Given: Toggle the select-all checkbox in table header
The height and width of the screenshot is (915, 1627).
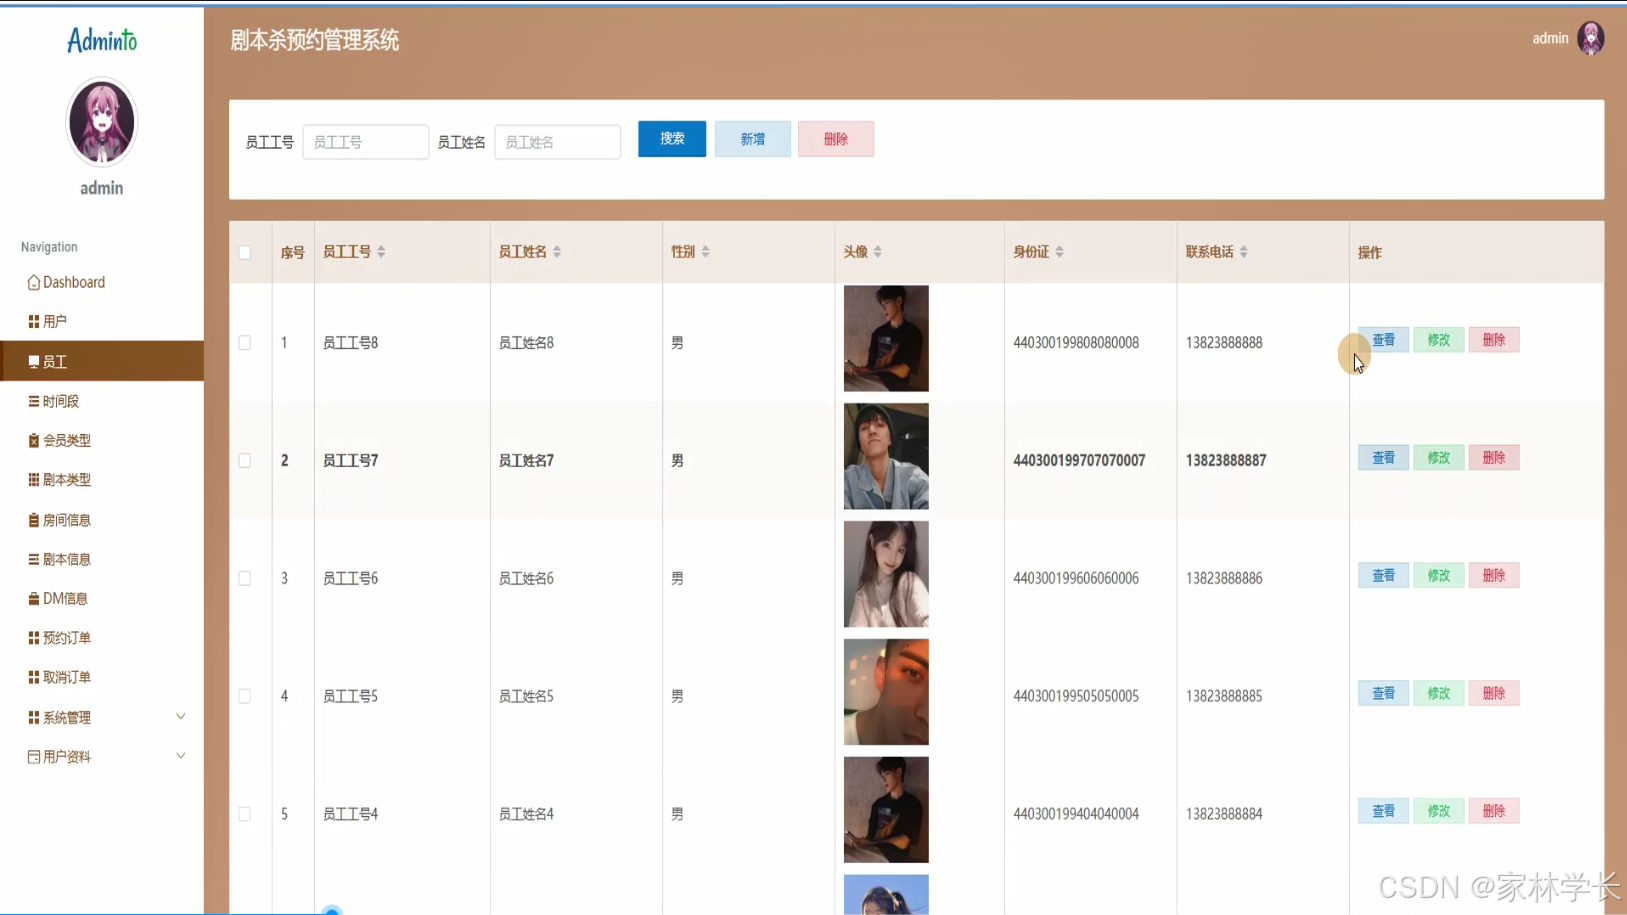Looking at the screenshot, I should click(x=245, y=252).
